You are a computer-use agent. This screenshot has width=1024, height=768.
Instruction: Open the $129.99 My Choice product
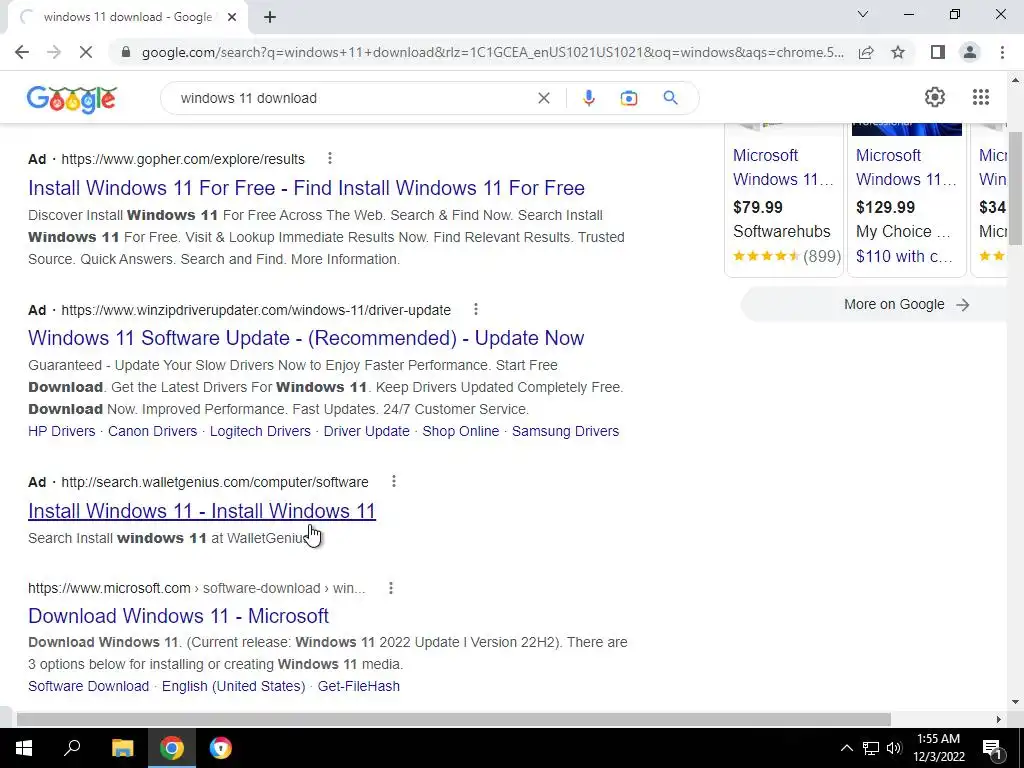point(906,199)
